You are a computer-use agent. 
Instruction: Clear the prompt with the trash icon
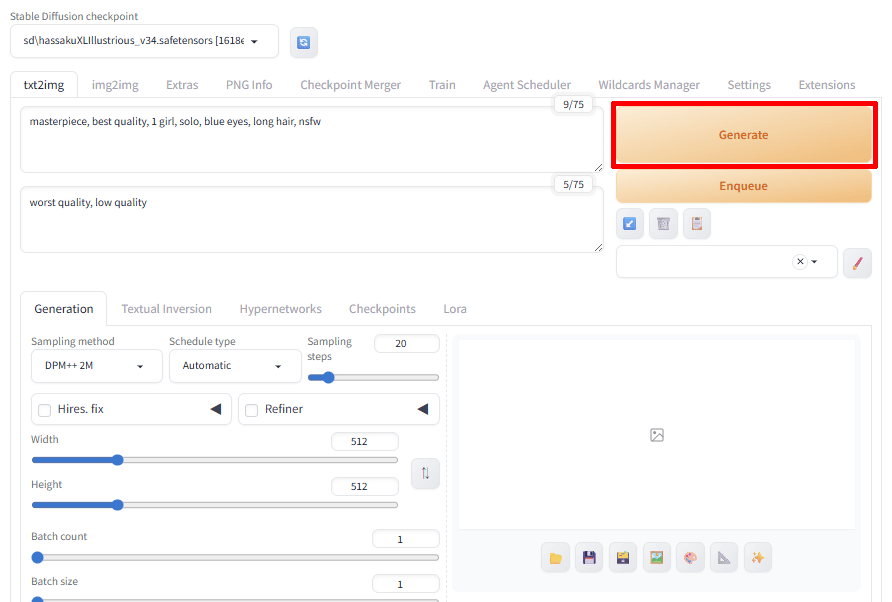663,224
